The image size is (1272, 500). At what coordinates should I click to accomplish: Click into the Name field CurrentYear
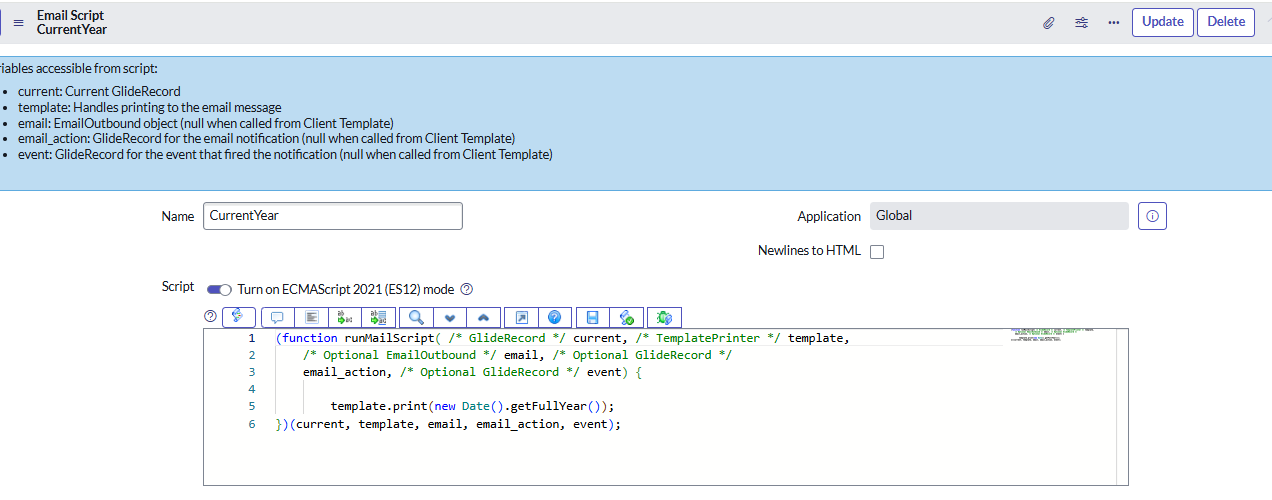333,216
